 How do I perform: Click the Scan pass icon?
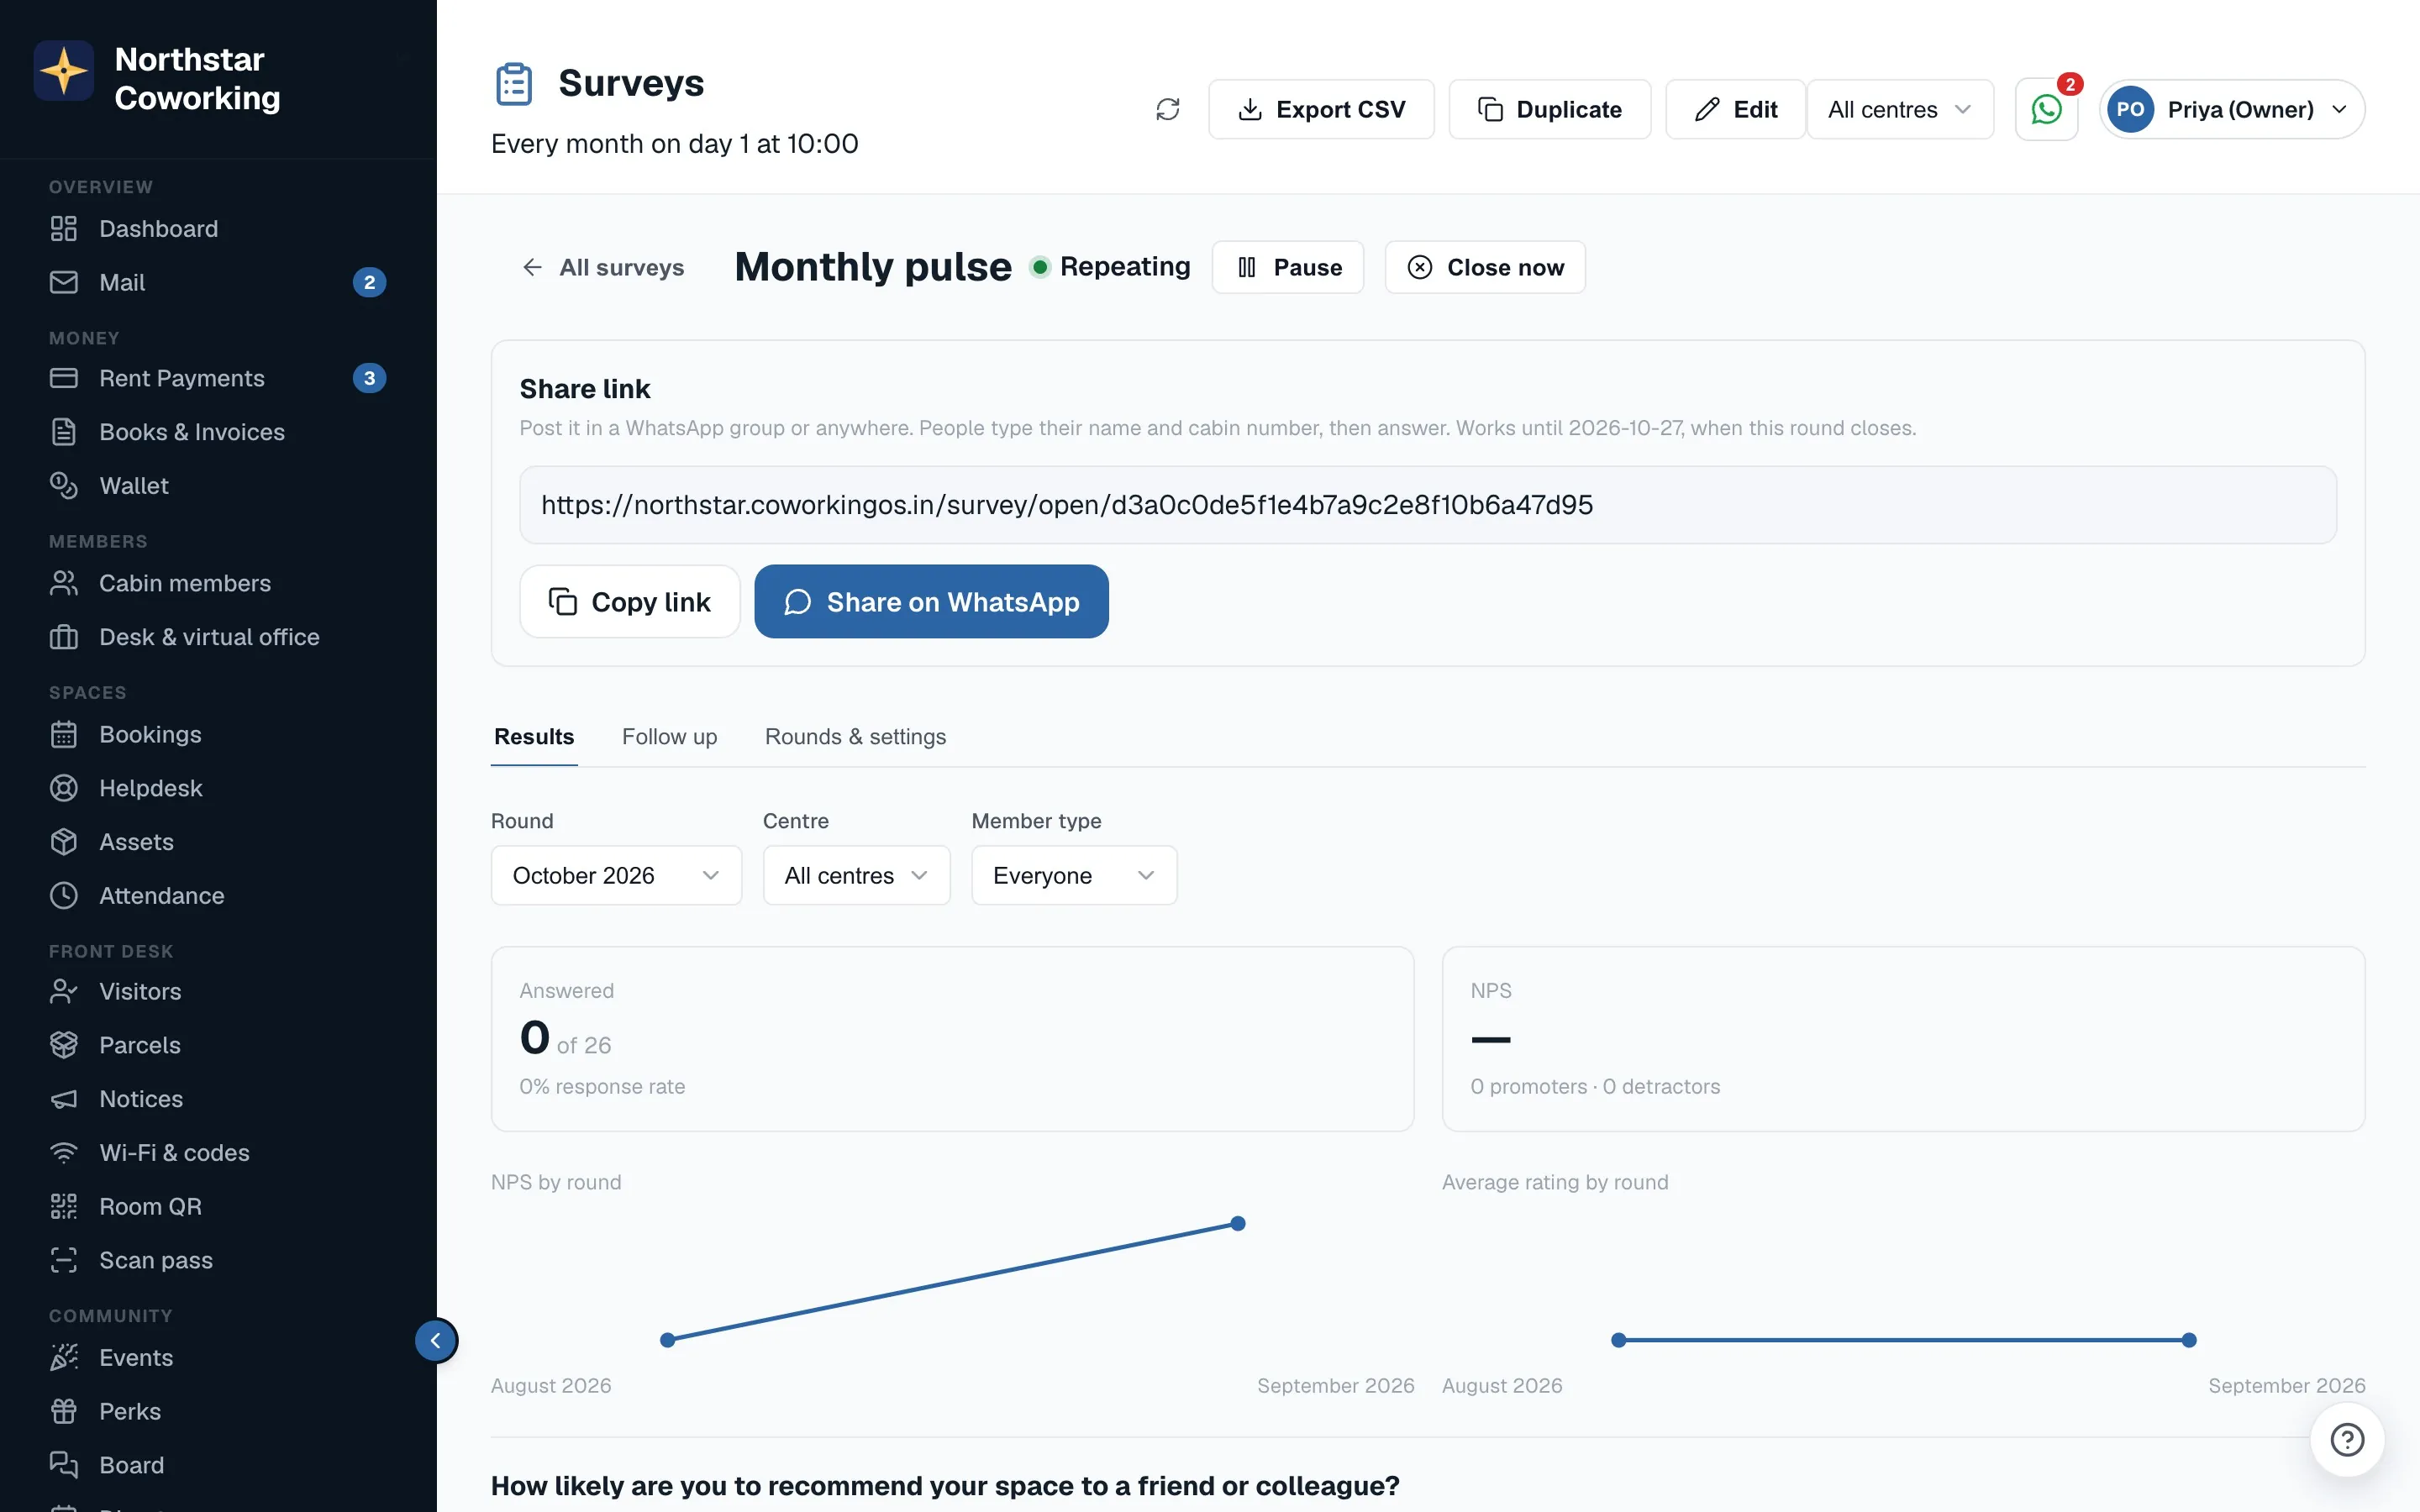click(x=64, y=1260)
